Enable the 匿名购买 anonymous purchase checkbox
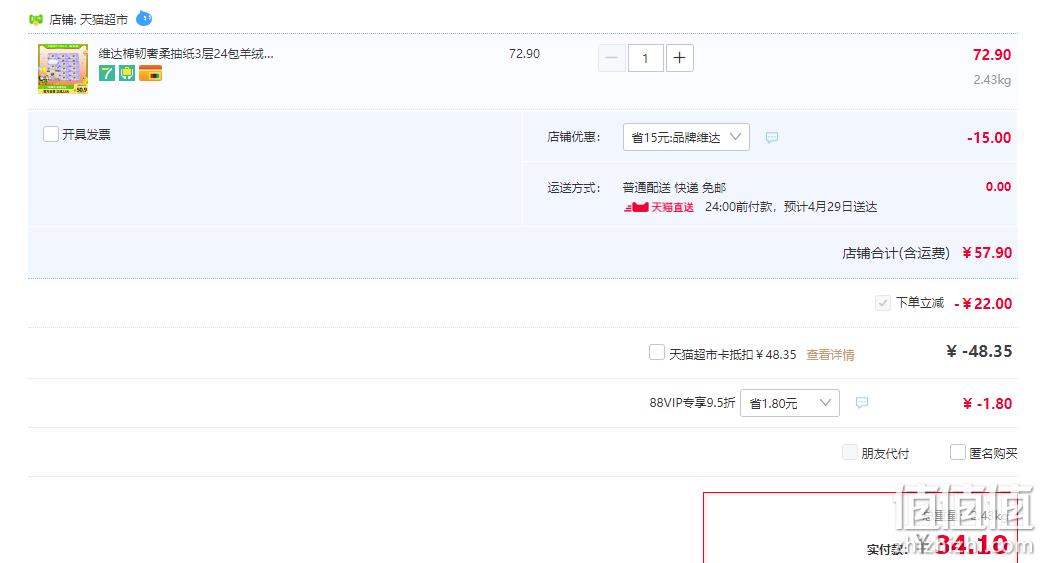 point(958,453)
